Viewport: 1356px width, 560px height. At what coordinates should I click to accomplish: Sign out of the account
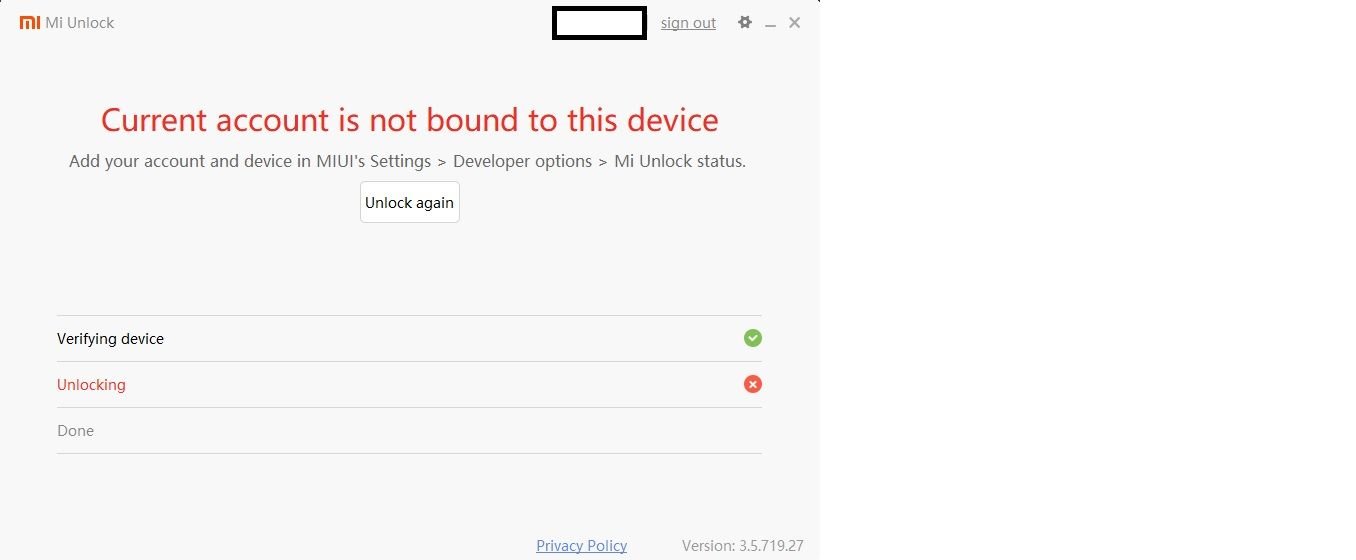[688, 23]
